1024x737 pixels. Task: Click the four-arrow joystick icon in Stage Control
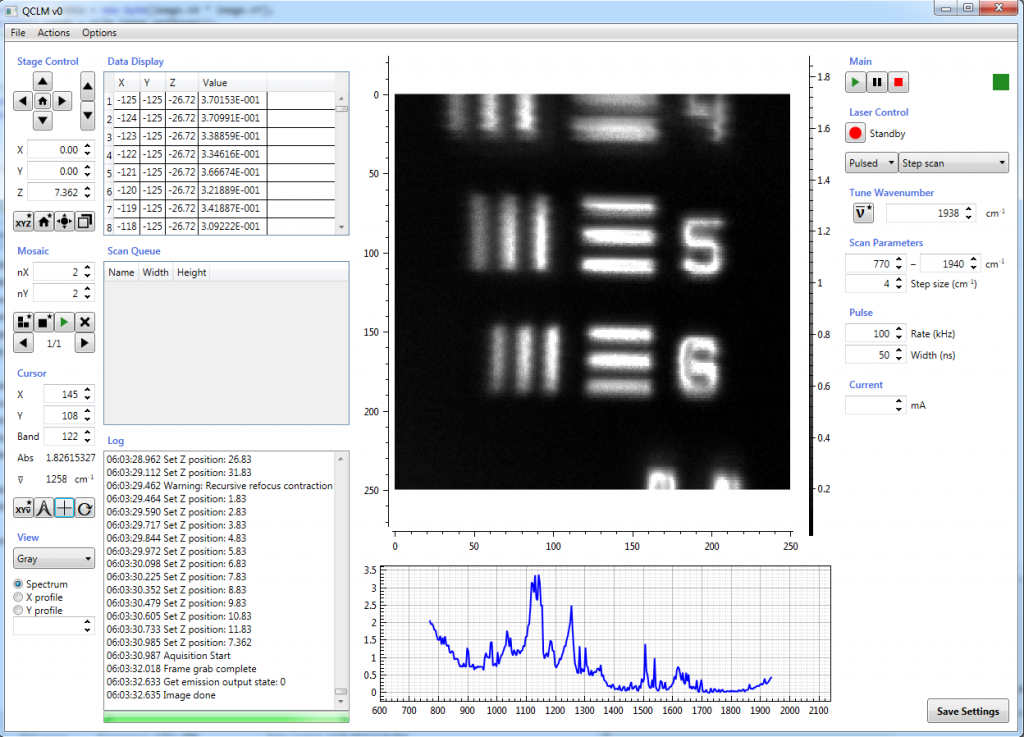pos(64,221)
